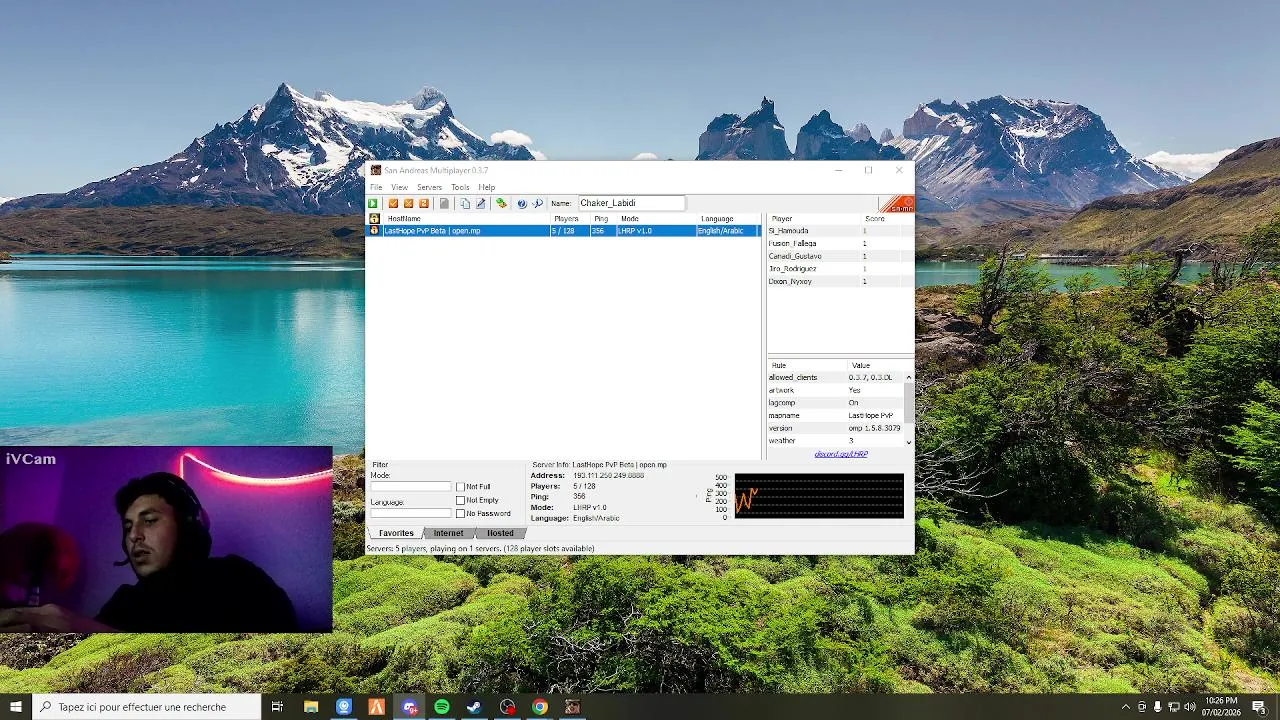The image size is (1280, 720).
Task: Sort by the Language column header
Action: (x=728, y=218)
